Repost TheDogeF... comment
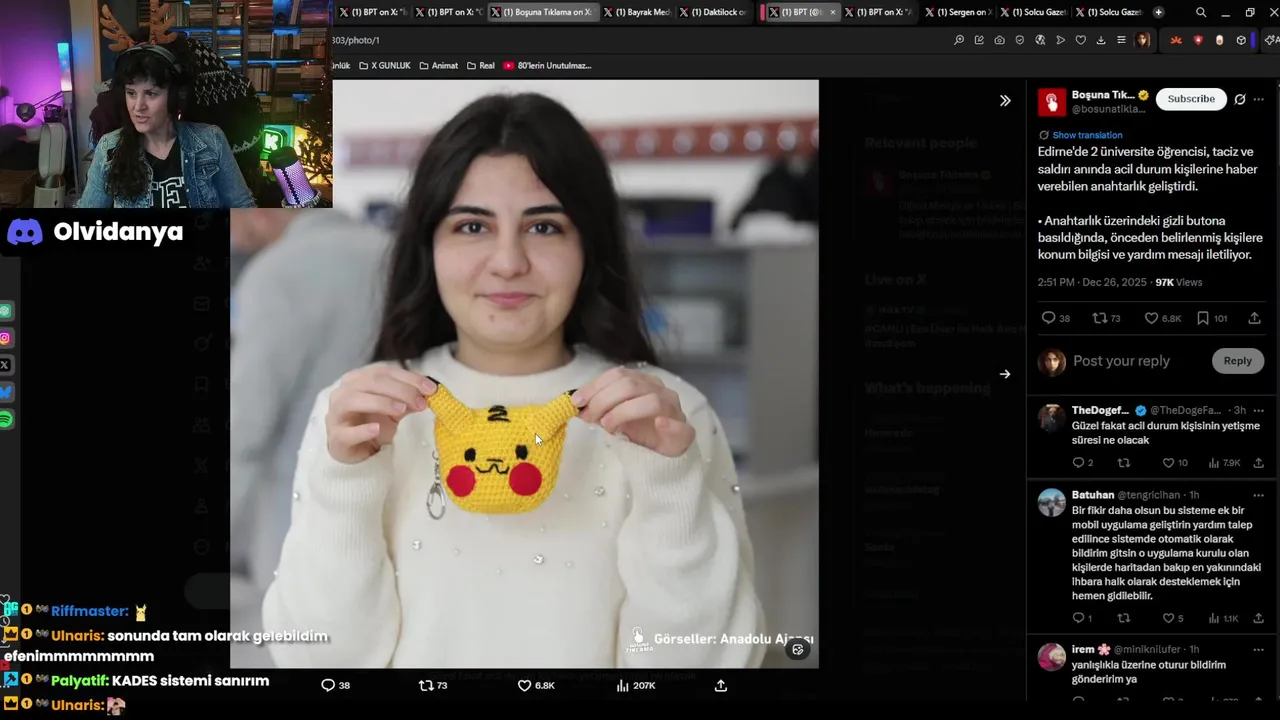The image size is (1280, 720). pyautogui.click(x=1123, y=463)
